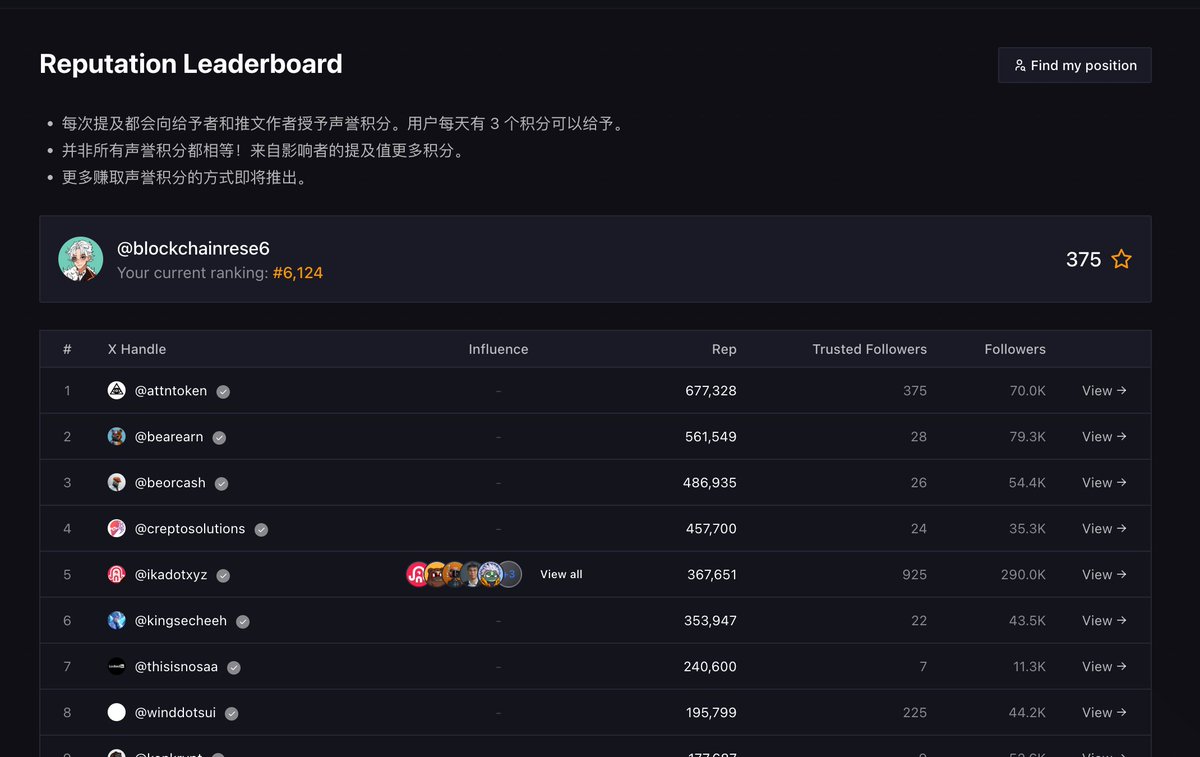This screenshot has width=1200, height=757.
Task: Click the Influence column header
Action: 498,349
